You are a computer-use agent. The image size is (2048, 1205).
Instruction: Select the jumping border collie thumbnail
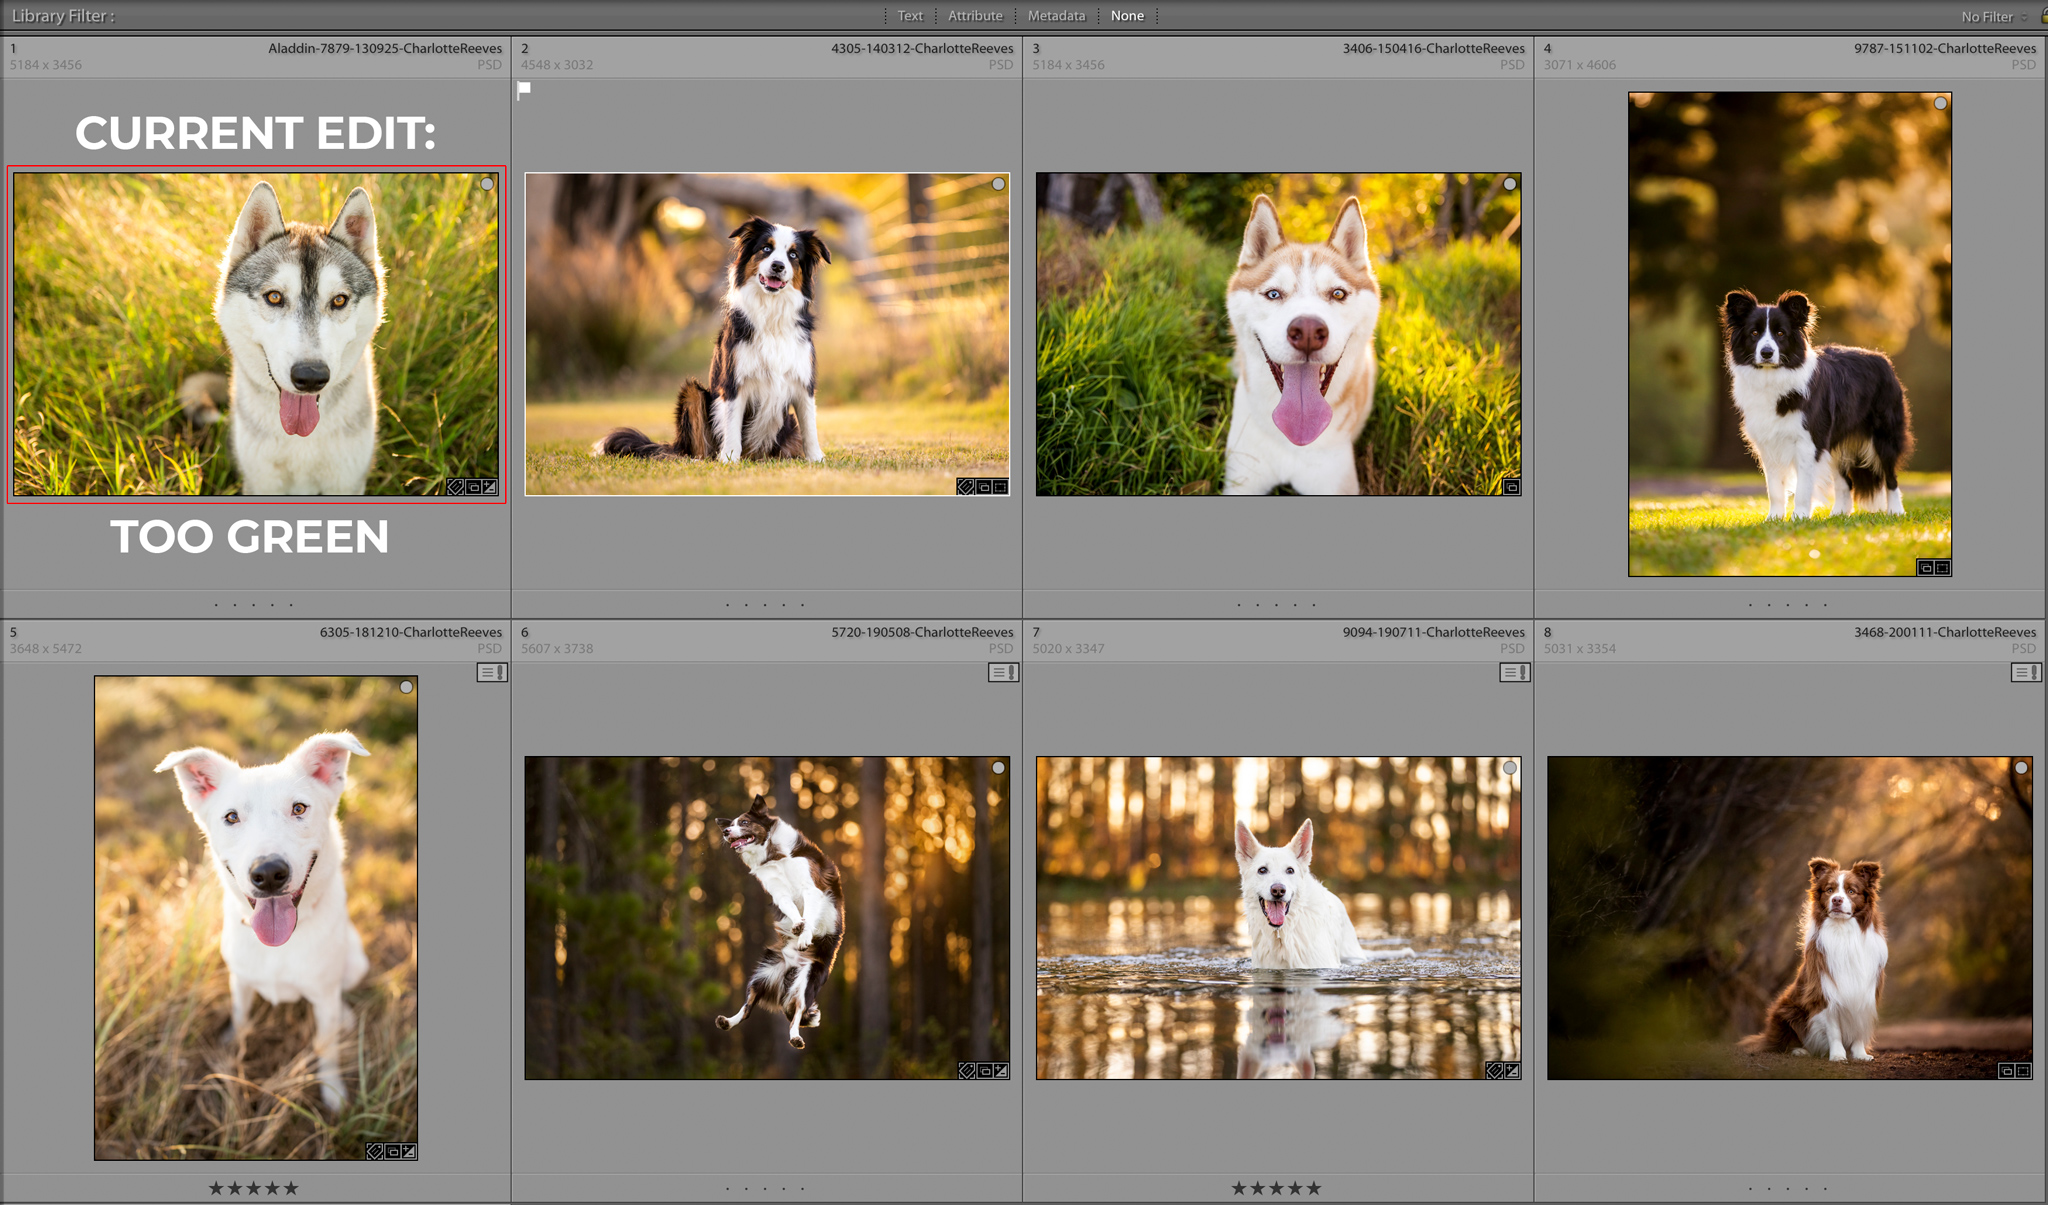pyautogui.click(x=767, y=917)
